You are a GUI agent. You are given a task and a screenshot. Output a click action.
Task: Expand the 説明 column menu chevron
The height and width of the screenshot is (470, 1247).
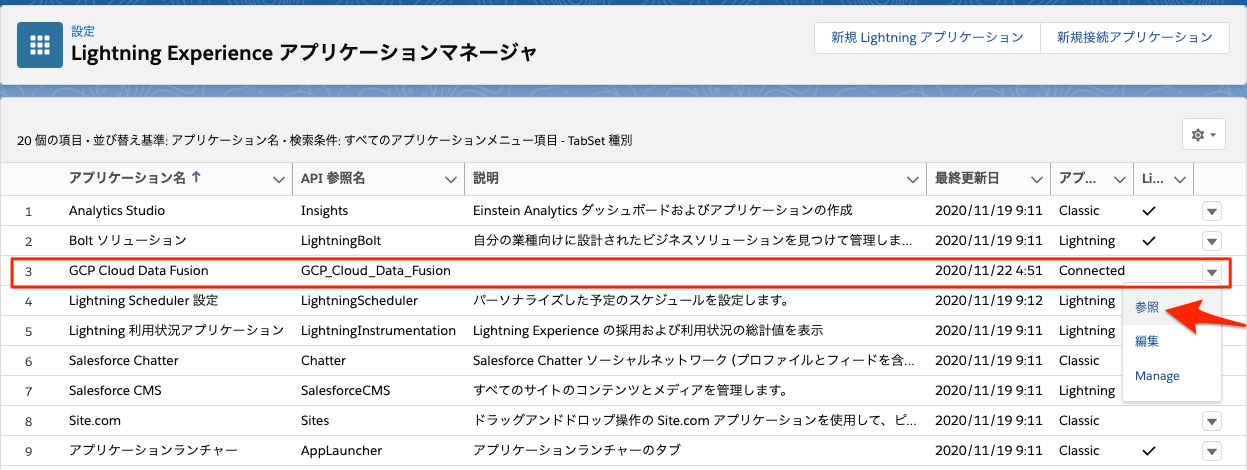point(912,179)
